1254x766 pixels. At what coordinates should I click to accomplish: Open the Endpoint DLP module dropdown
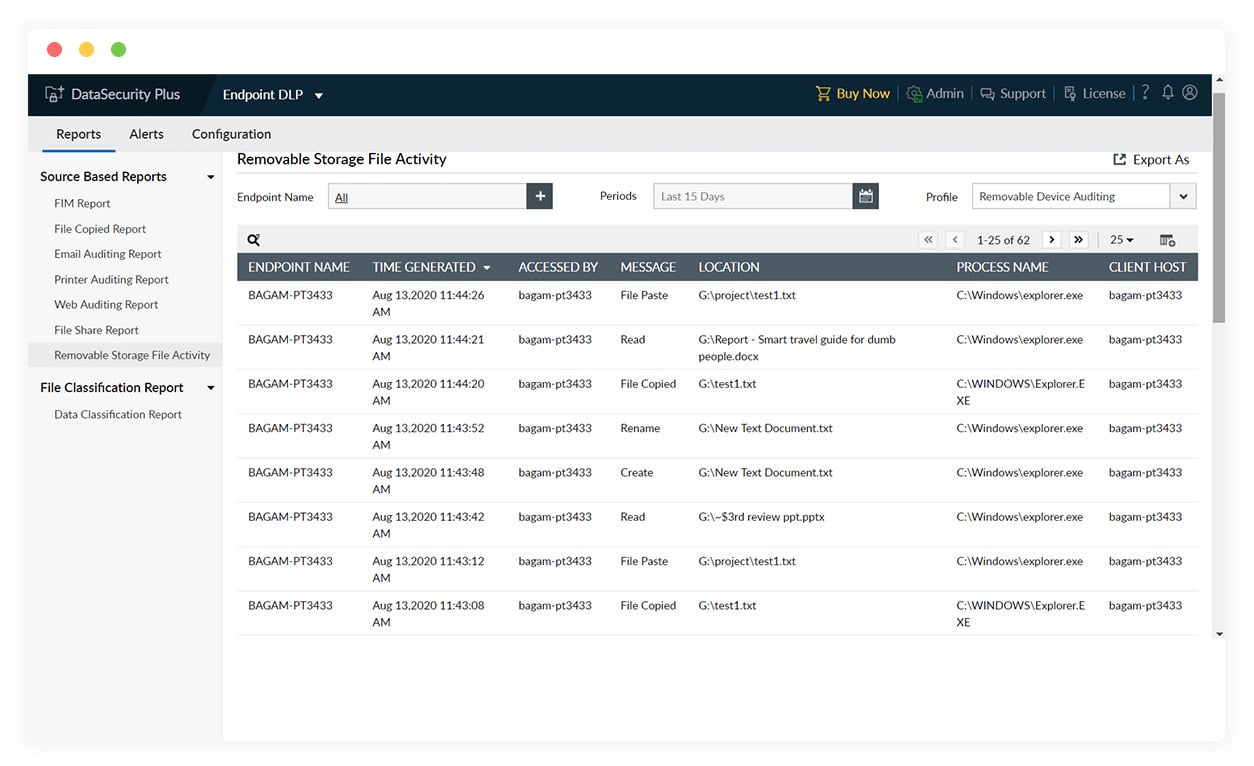pos(272,93)
